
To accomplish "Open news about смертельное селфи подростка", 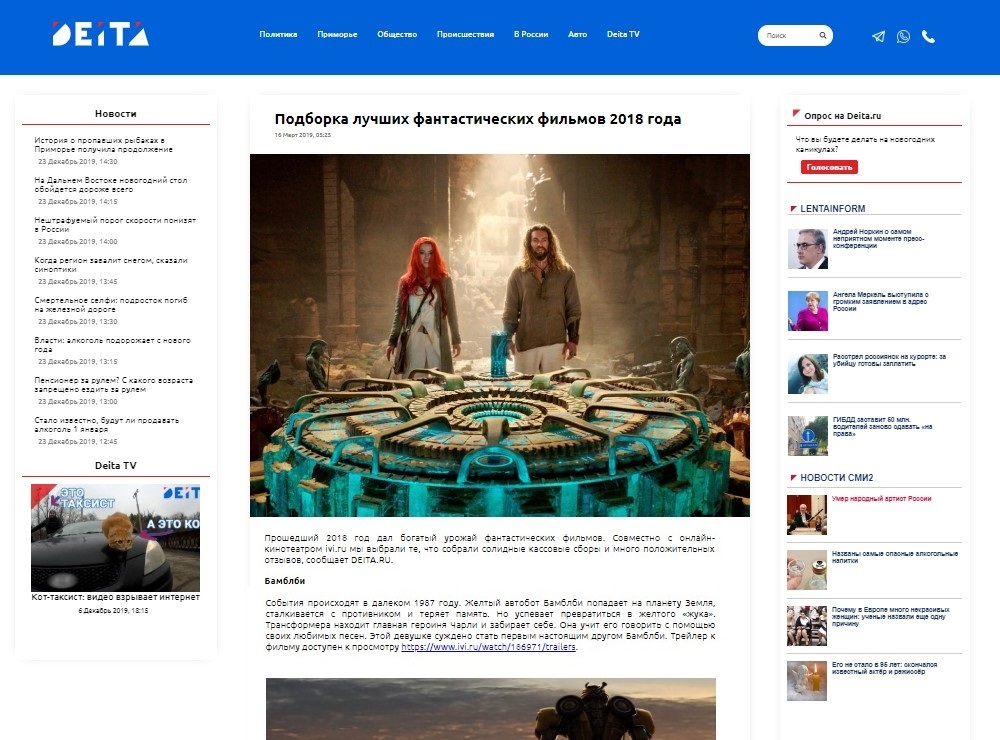I will coord(111,305).
